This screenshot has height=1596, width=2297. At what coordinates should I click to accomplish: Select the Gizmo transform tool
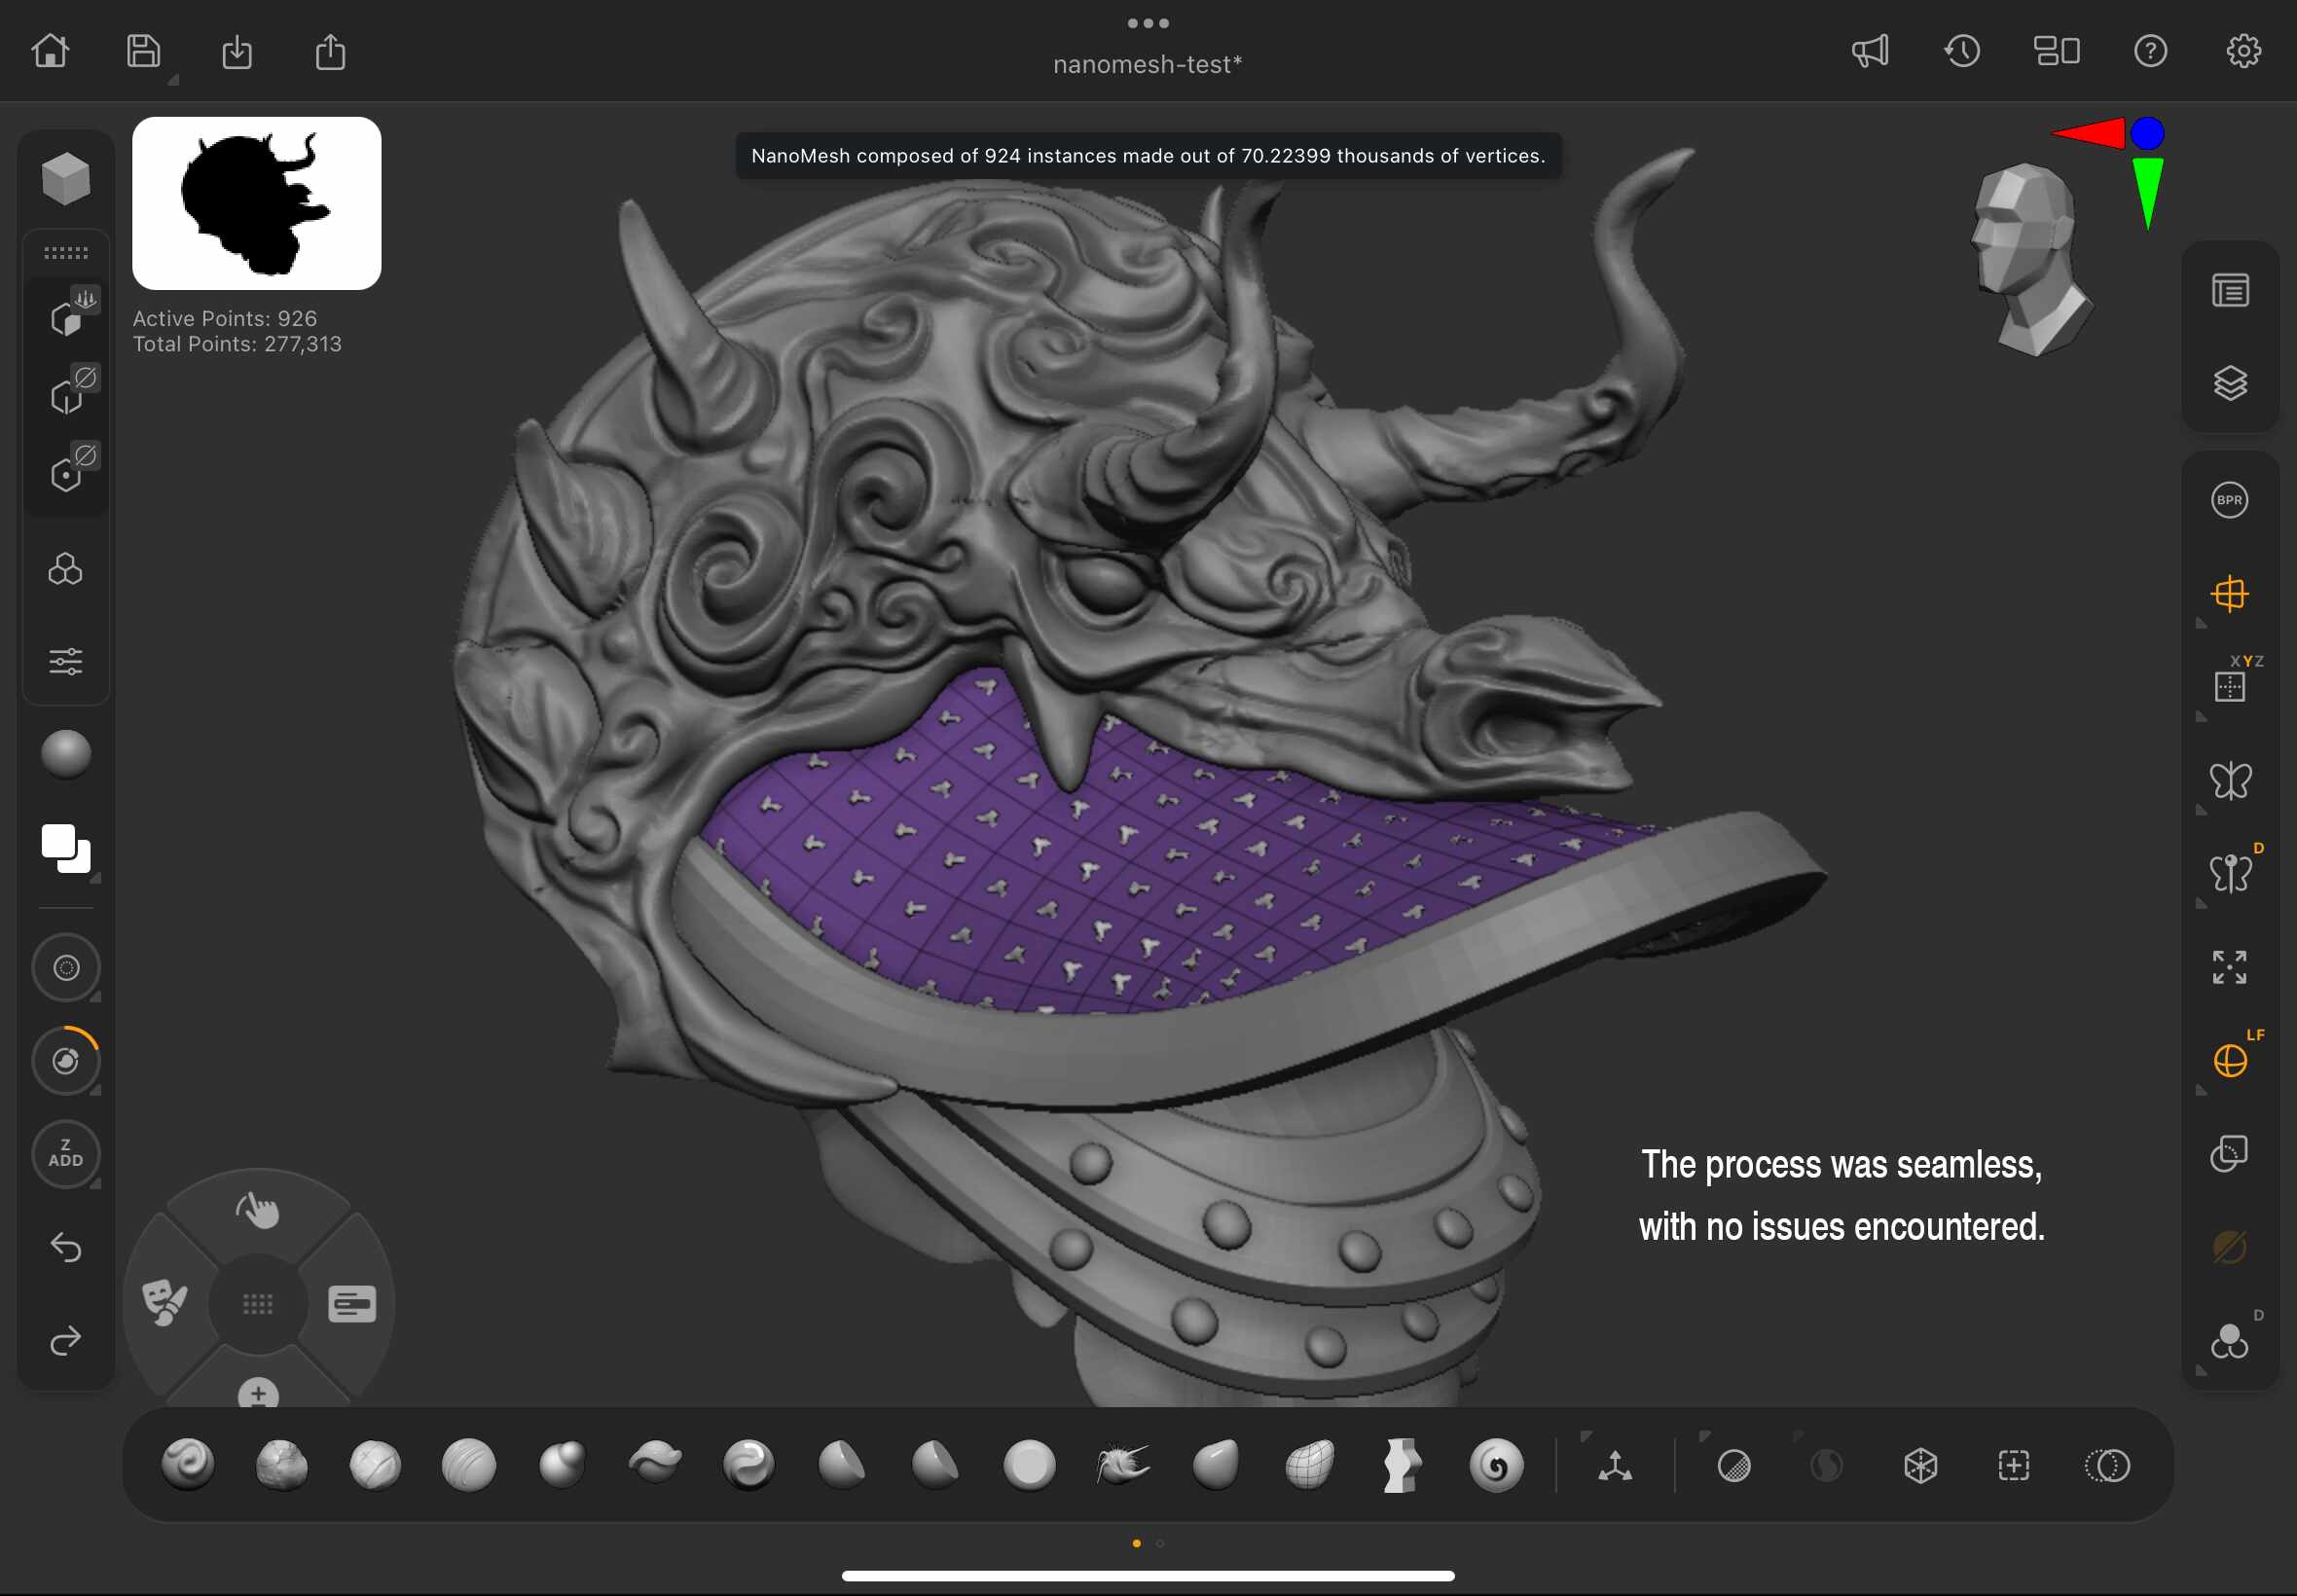point(1614,1466)
